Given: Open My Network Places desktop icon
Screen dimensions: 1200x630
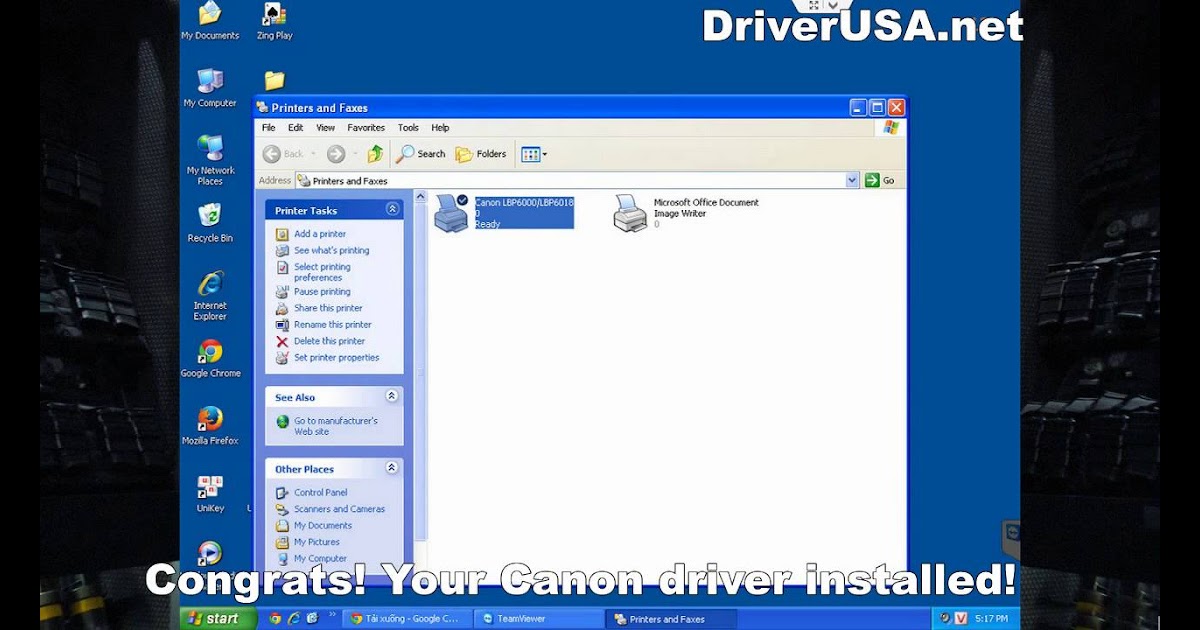Looking at the screenshot, I should 210,161.
